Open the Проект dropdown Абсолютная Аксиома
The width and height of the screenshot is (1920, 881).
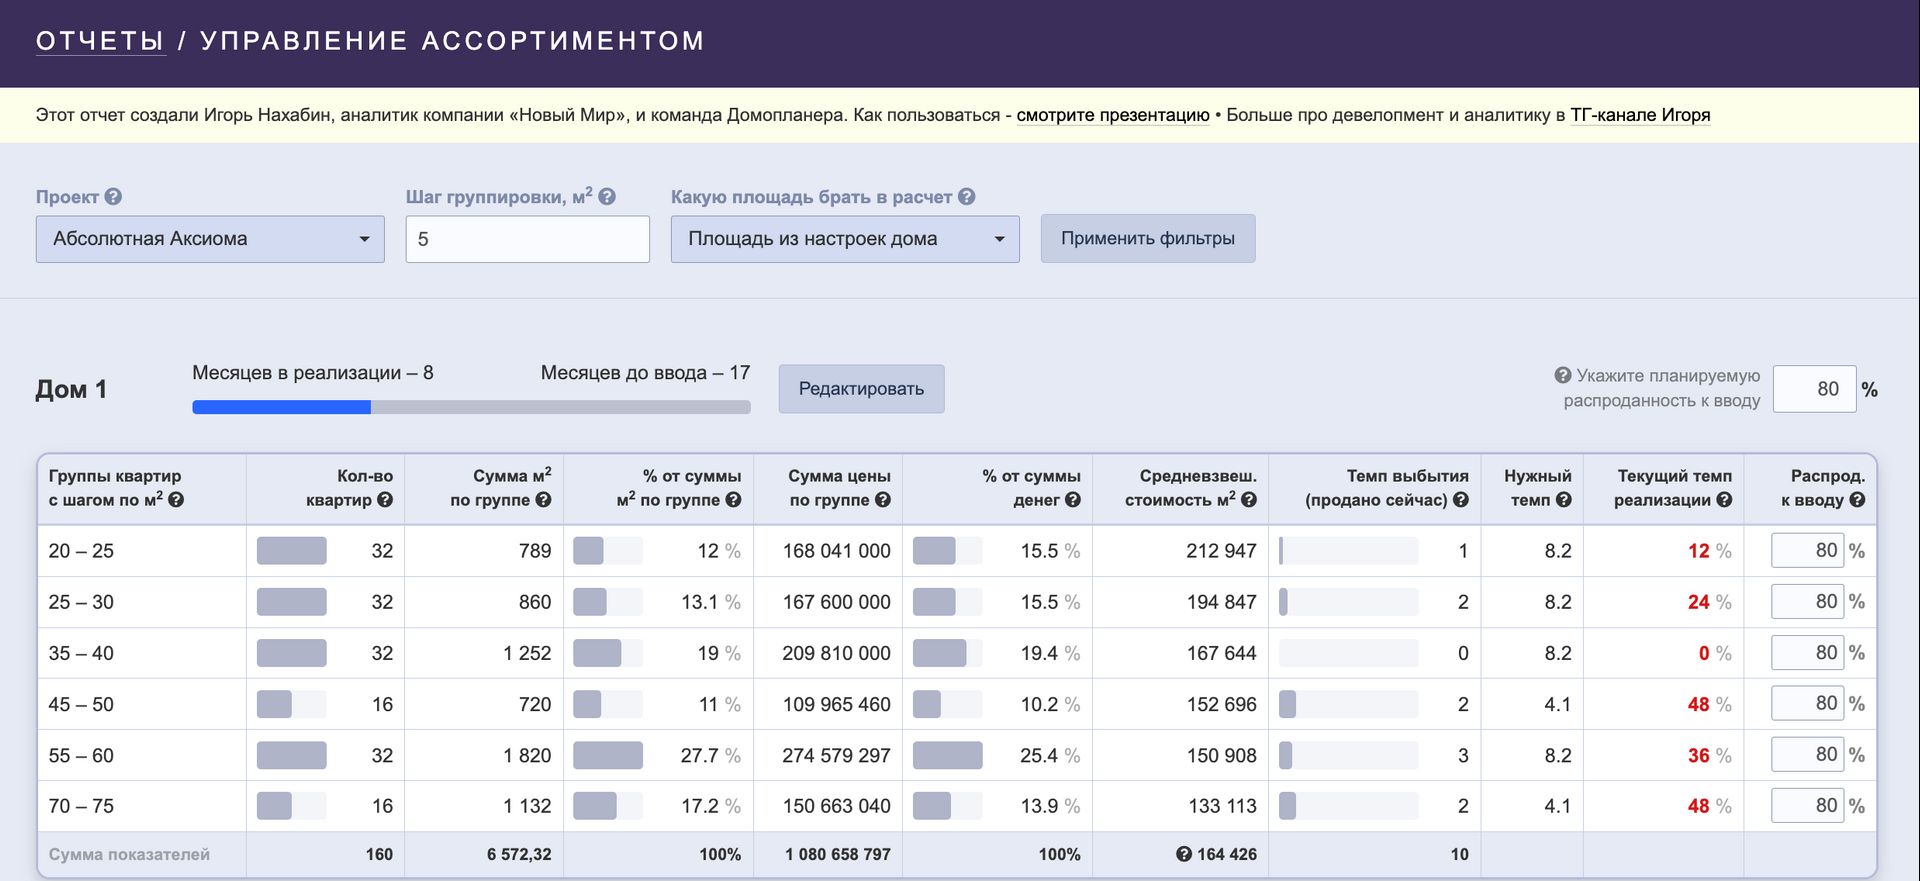(210, 239)
